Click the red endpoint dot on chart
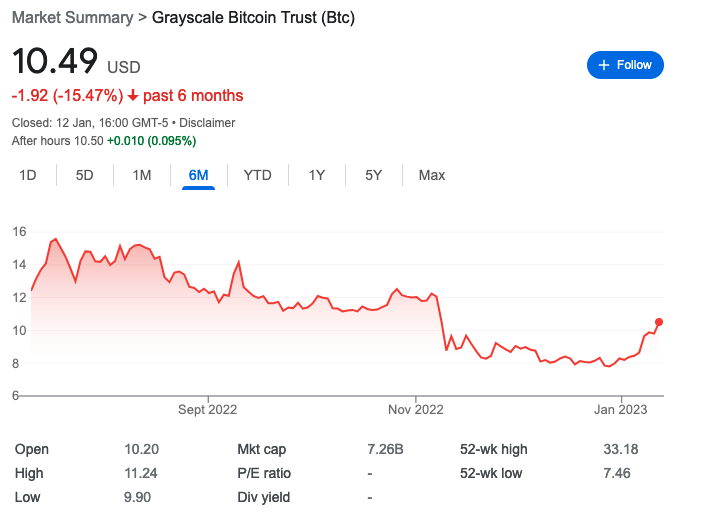Image resolution: width=713 pixels, height=514 pixels. 659,322
